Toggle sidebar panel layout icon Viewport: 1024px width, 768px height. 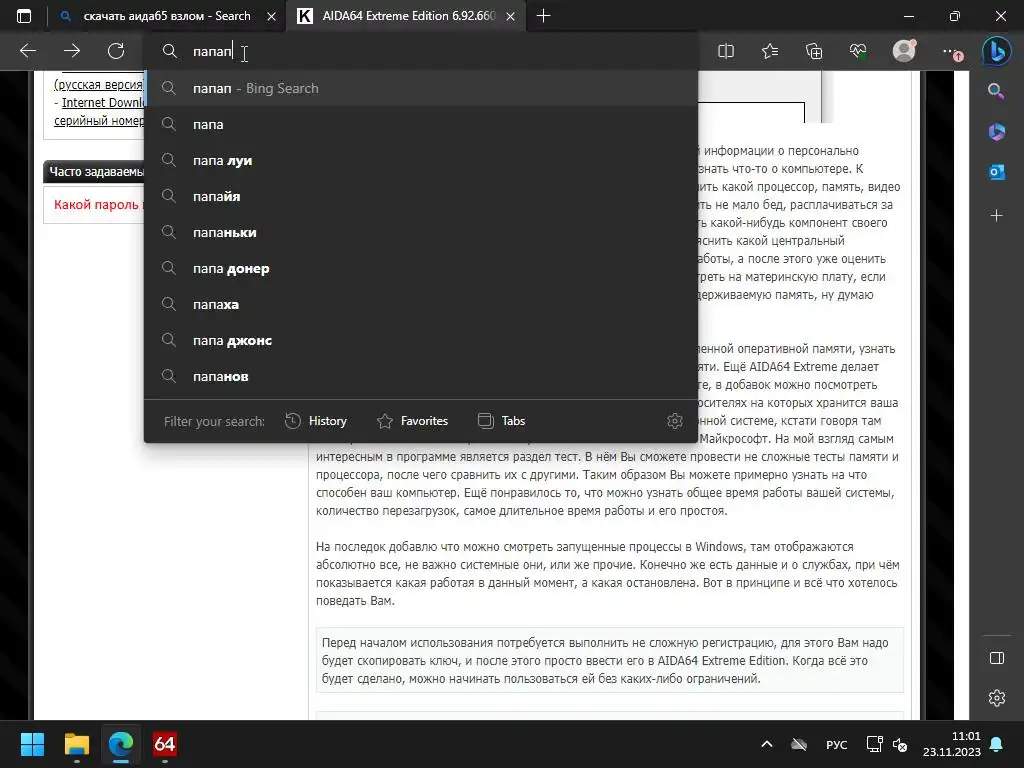point(997,658)
